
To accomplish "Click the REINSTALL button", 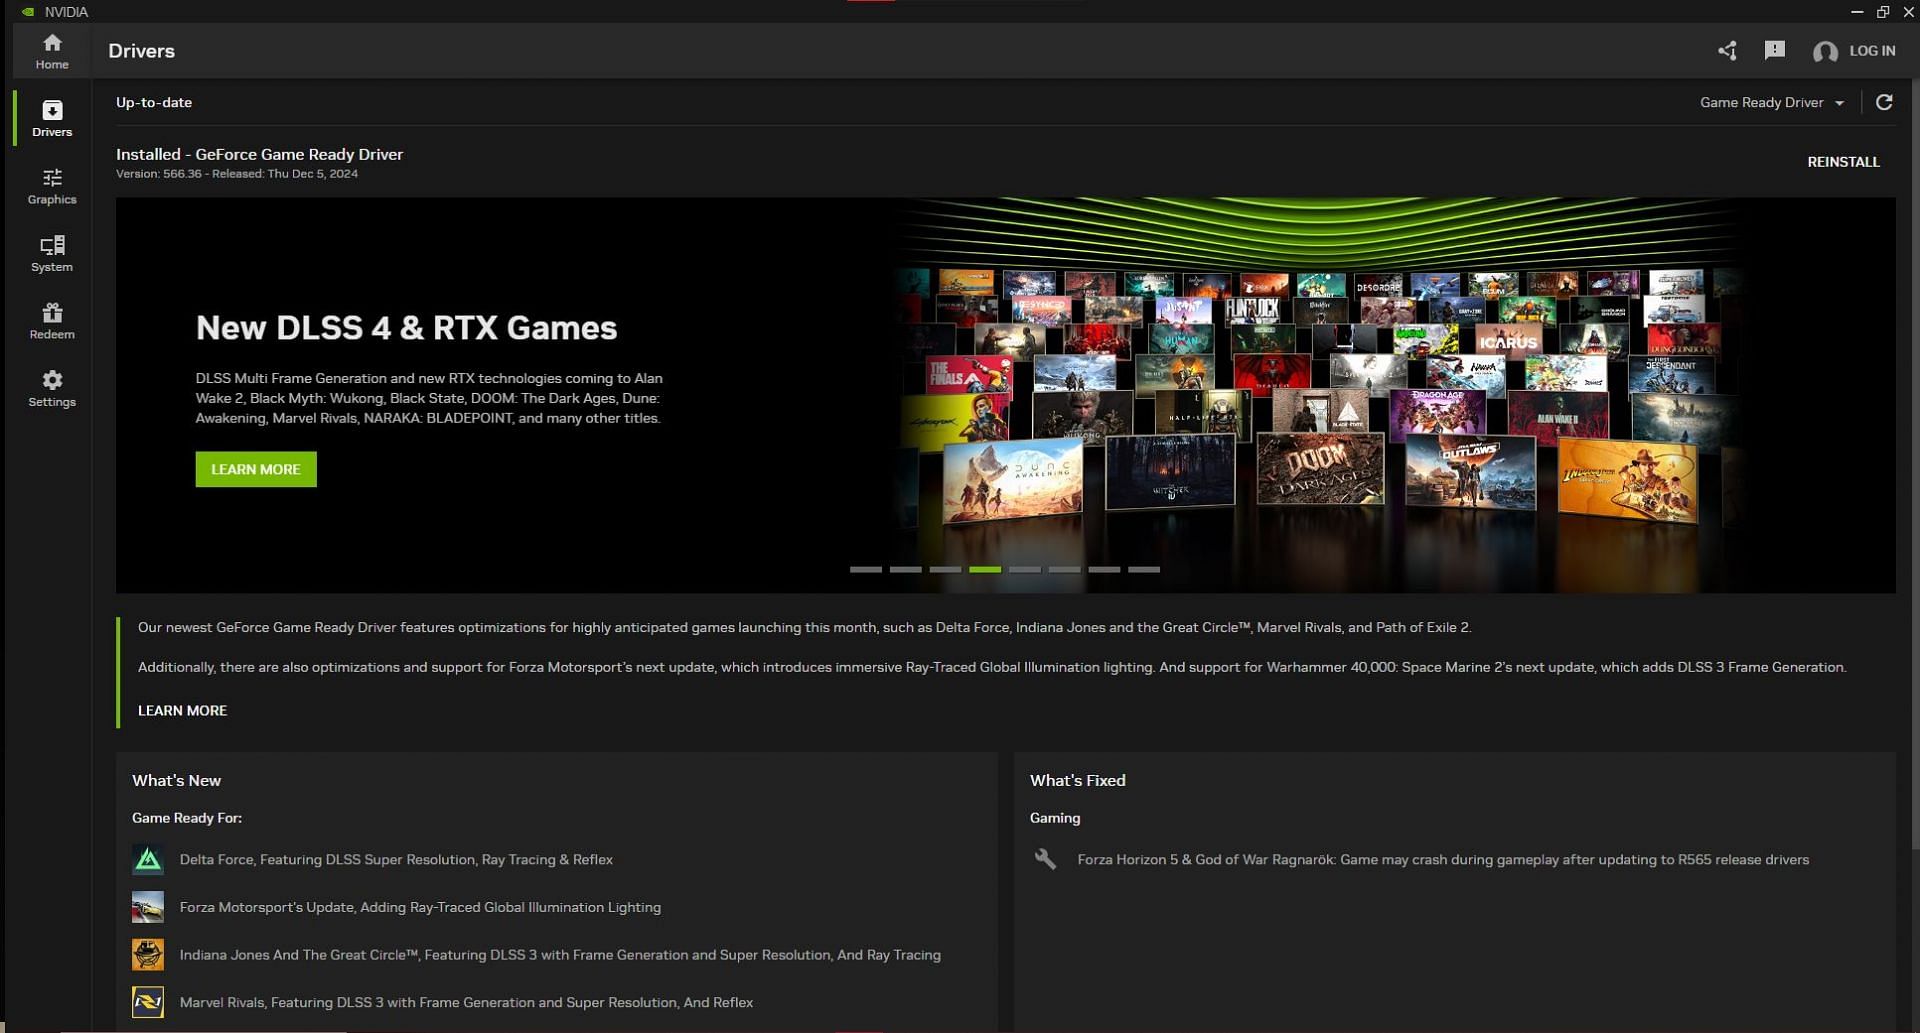I will [x=1843, y=162].
